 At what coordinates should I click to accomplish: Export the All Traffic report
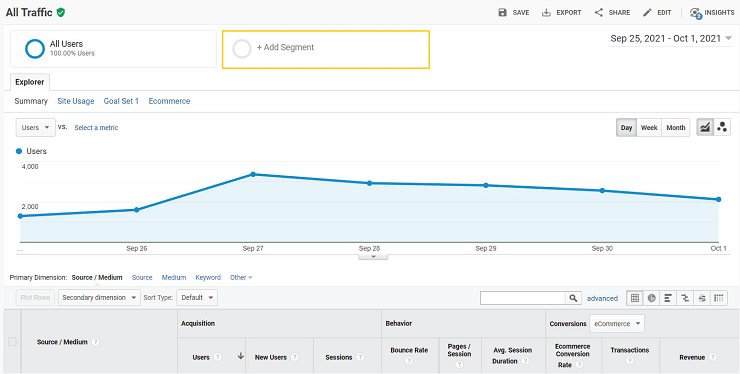tap(561, 12)
